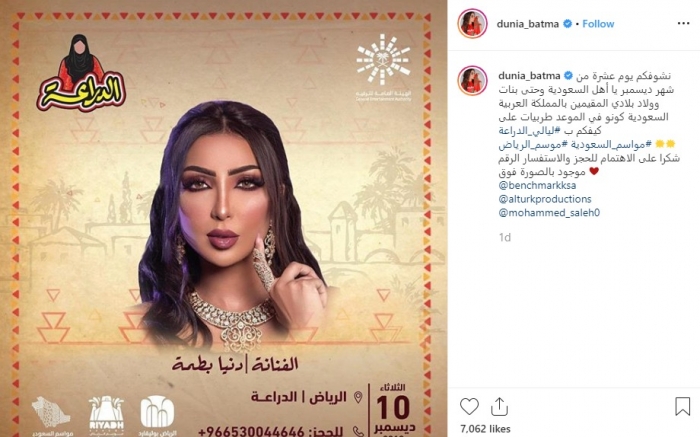700x437 pixels.
Task: Open the #مواسم_السعودية hashtag
Action: [x=603, y=145]
